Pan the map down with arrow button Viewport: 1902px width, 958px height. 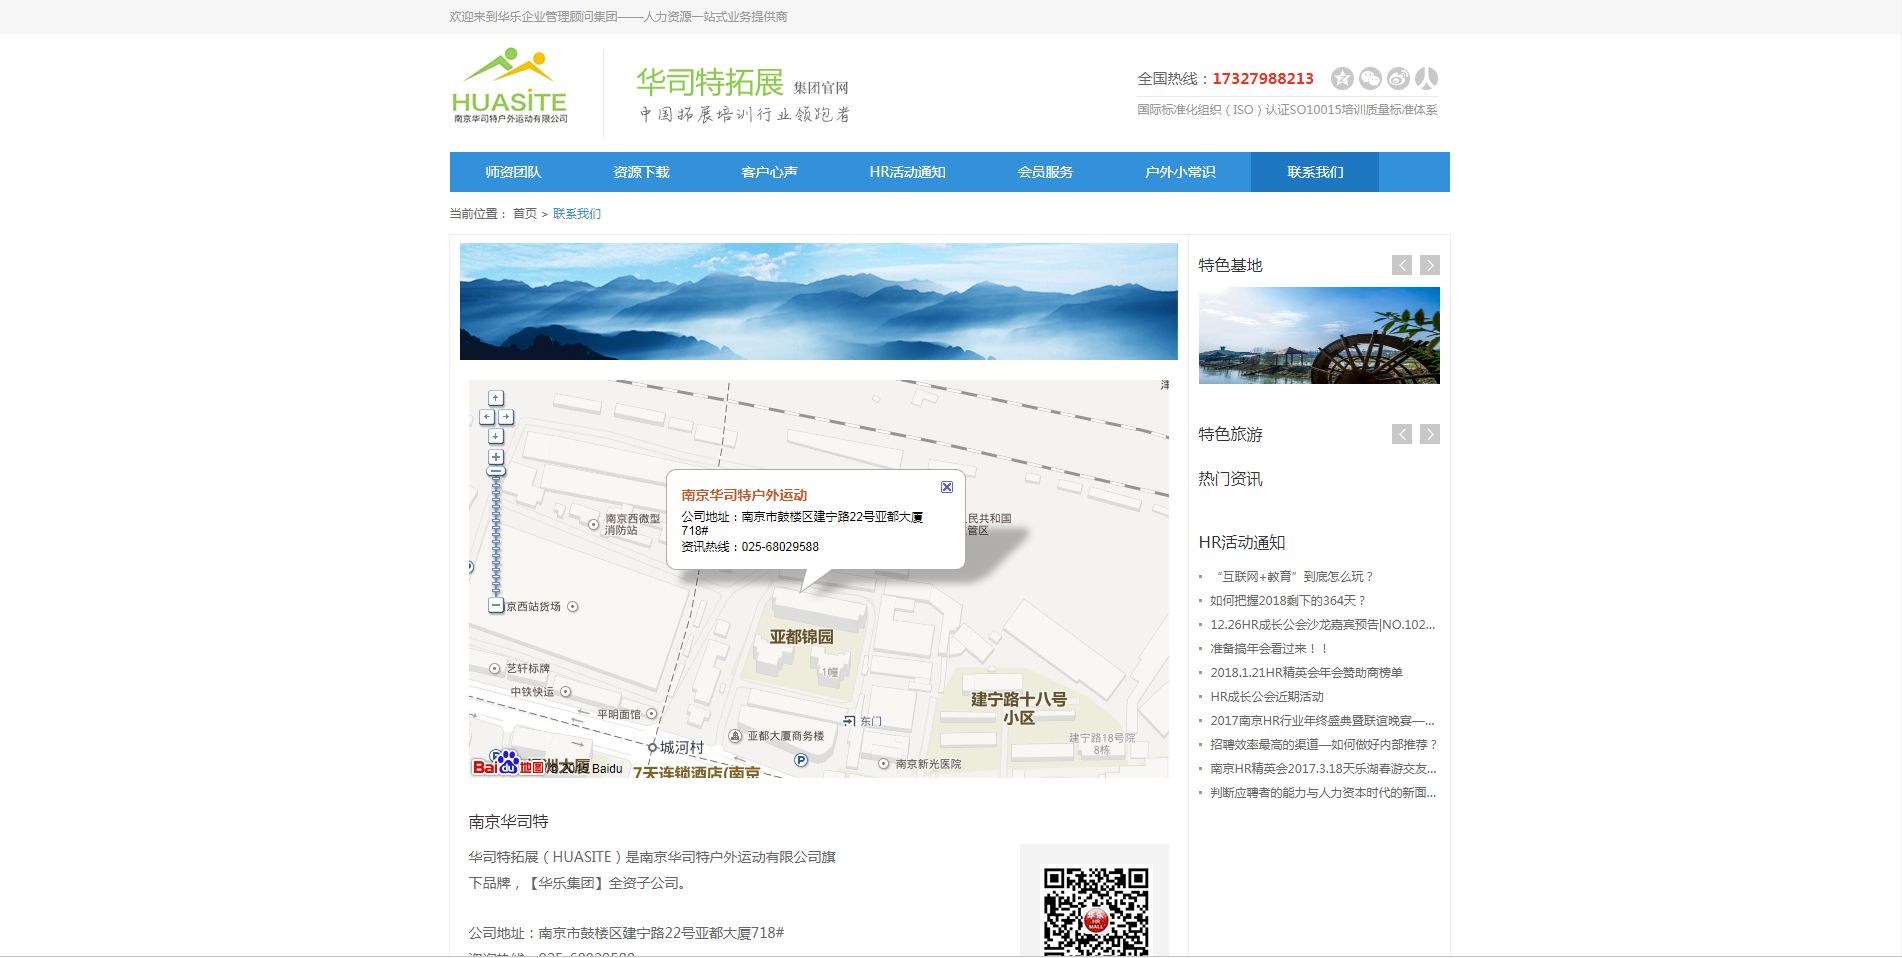[x=496, y=436]
